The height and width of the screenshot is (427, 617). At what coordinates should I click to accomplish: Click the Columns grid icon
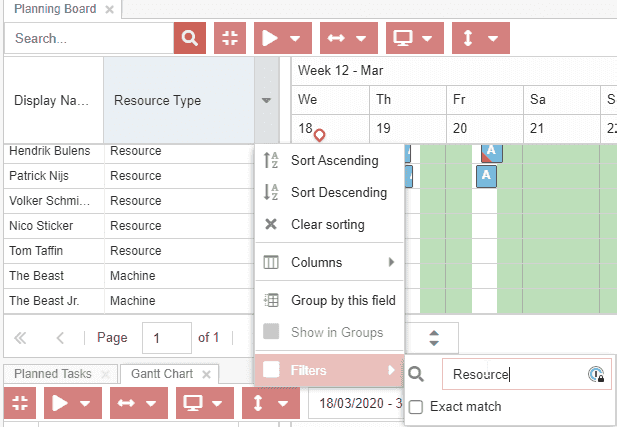271,262
